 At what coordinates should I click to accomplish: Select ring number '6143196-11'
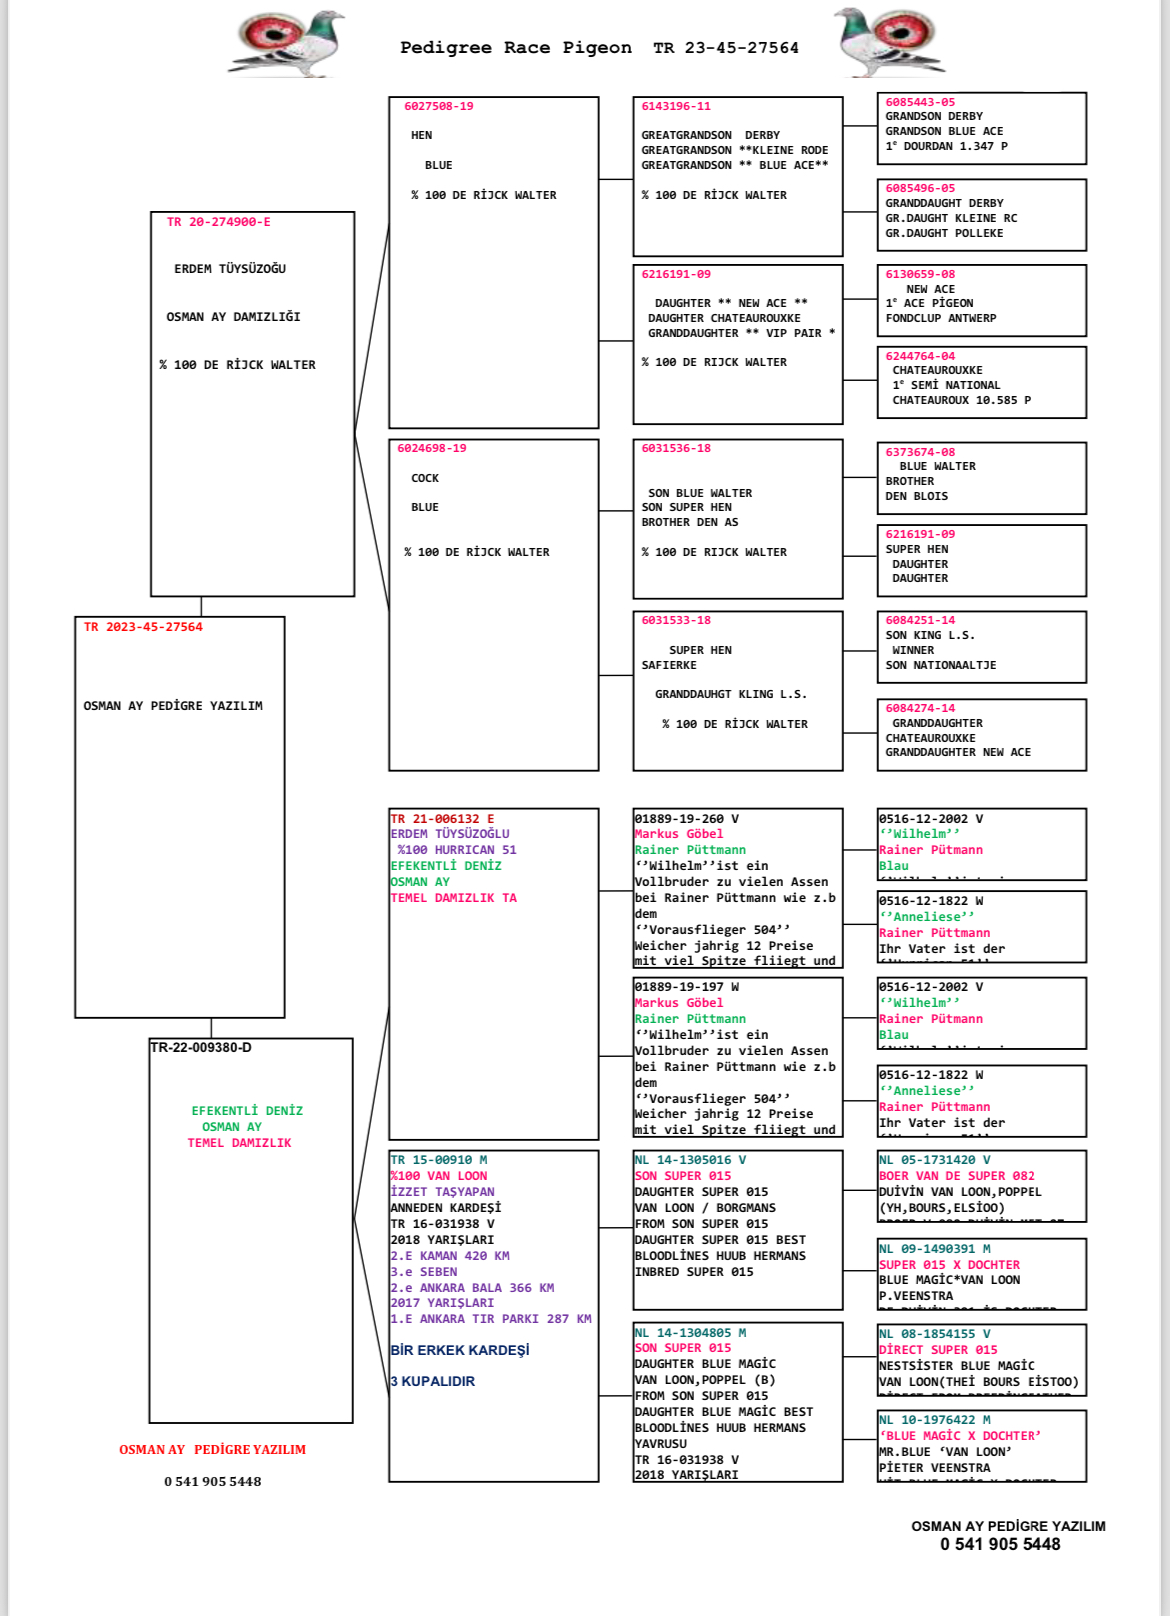(x=676, y=106)
